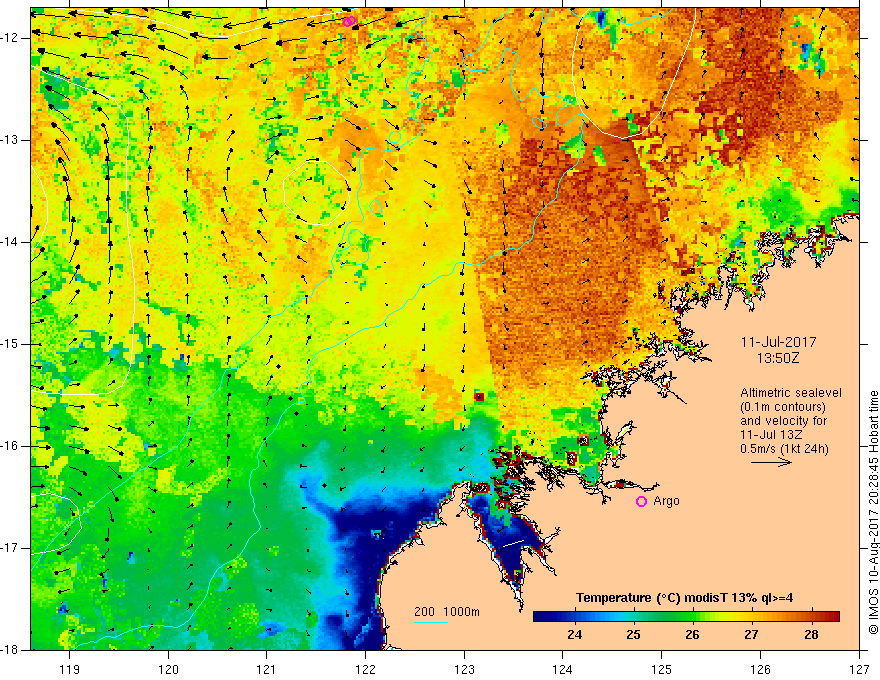The image size is (880, 680).
Task: Click latitude axis label "-13"
Action: [11, 140]
